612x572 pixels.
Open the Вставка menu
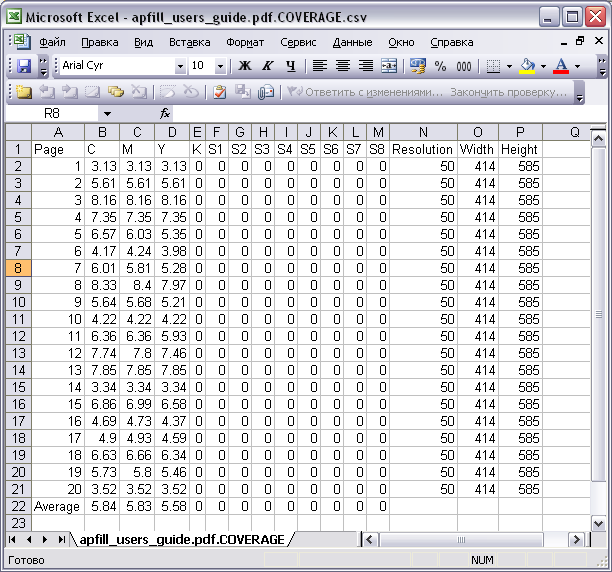190,42
